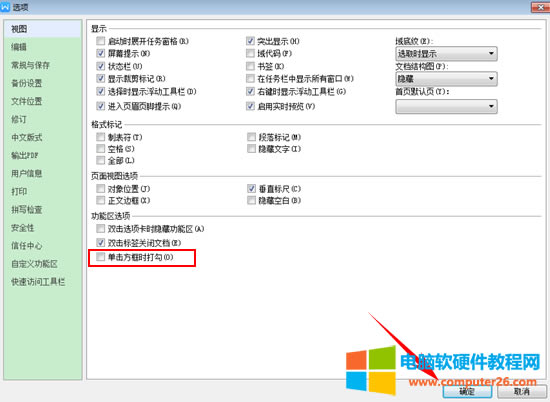The image size is (550, 402).
Task: Toggle 状态栏 checkbox
Action: (101, 66)
